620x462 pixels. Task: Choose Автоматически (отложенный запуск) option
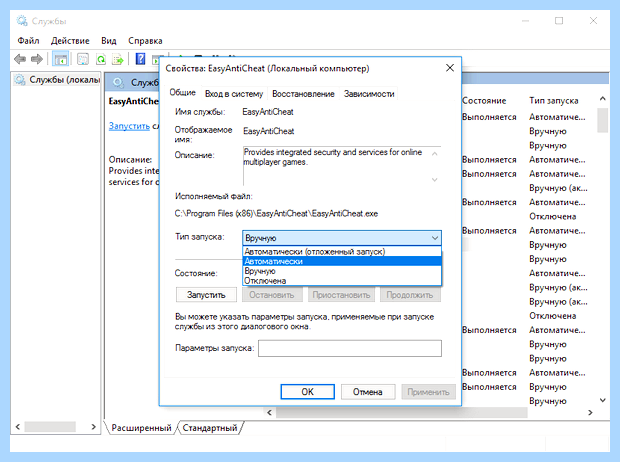(342, 252)
